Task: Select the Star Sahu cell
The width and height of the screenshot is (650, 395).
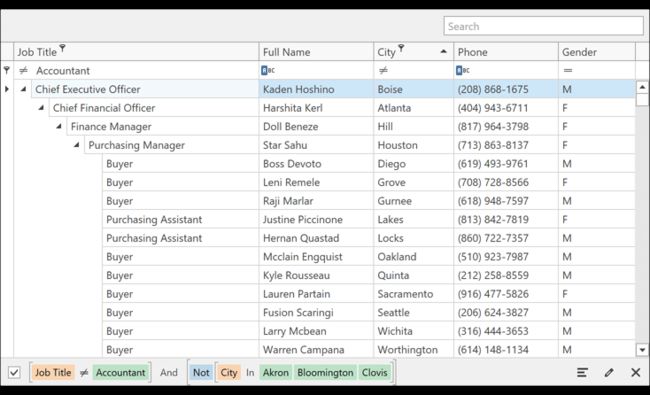Action: point(316,145)
